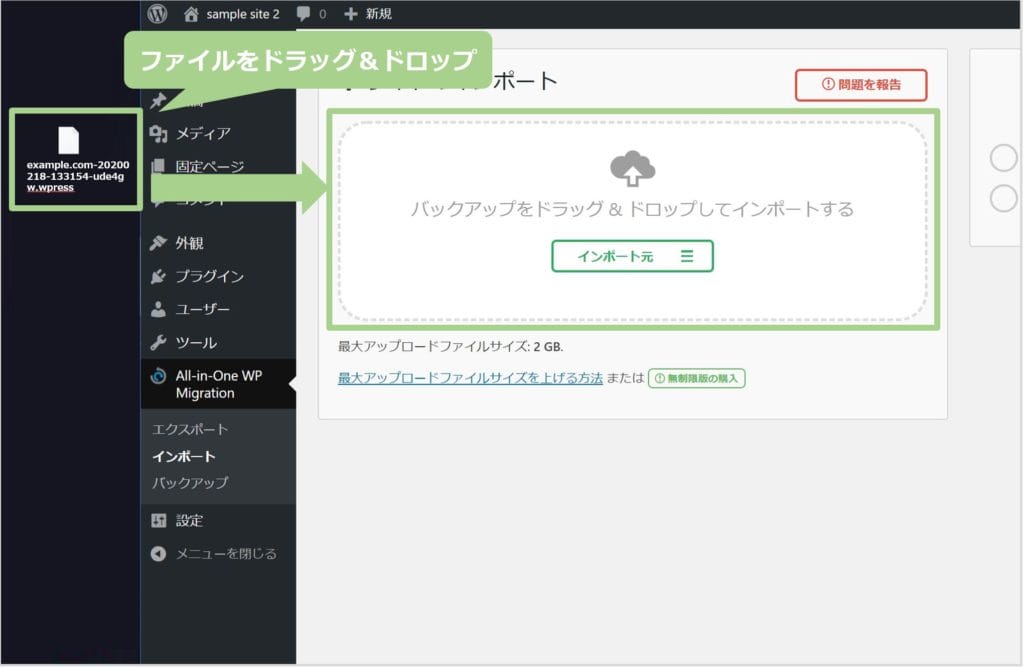The width and height of the screenshot is (1024, 668).
Task: Open the プラグイン menu
Action: click(x=210, y=276)
